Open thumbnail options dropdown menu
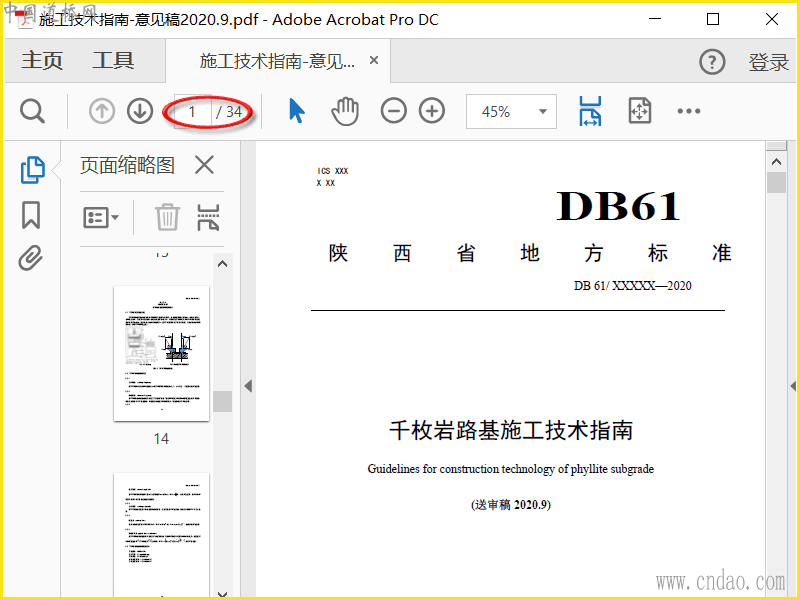 [101, 218]
